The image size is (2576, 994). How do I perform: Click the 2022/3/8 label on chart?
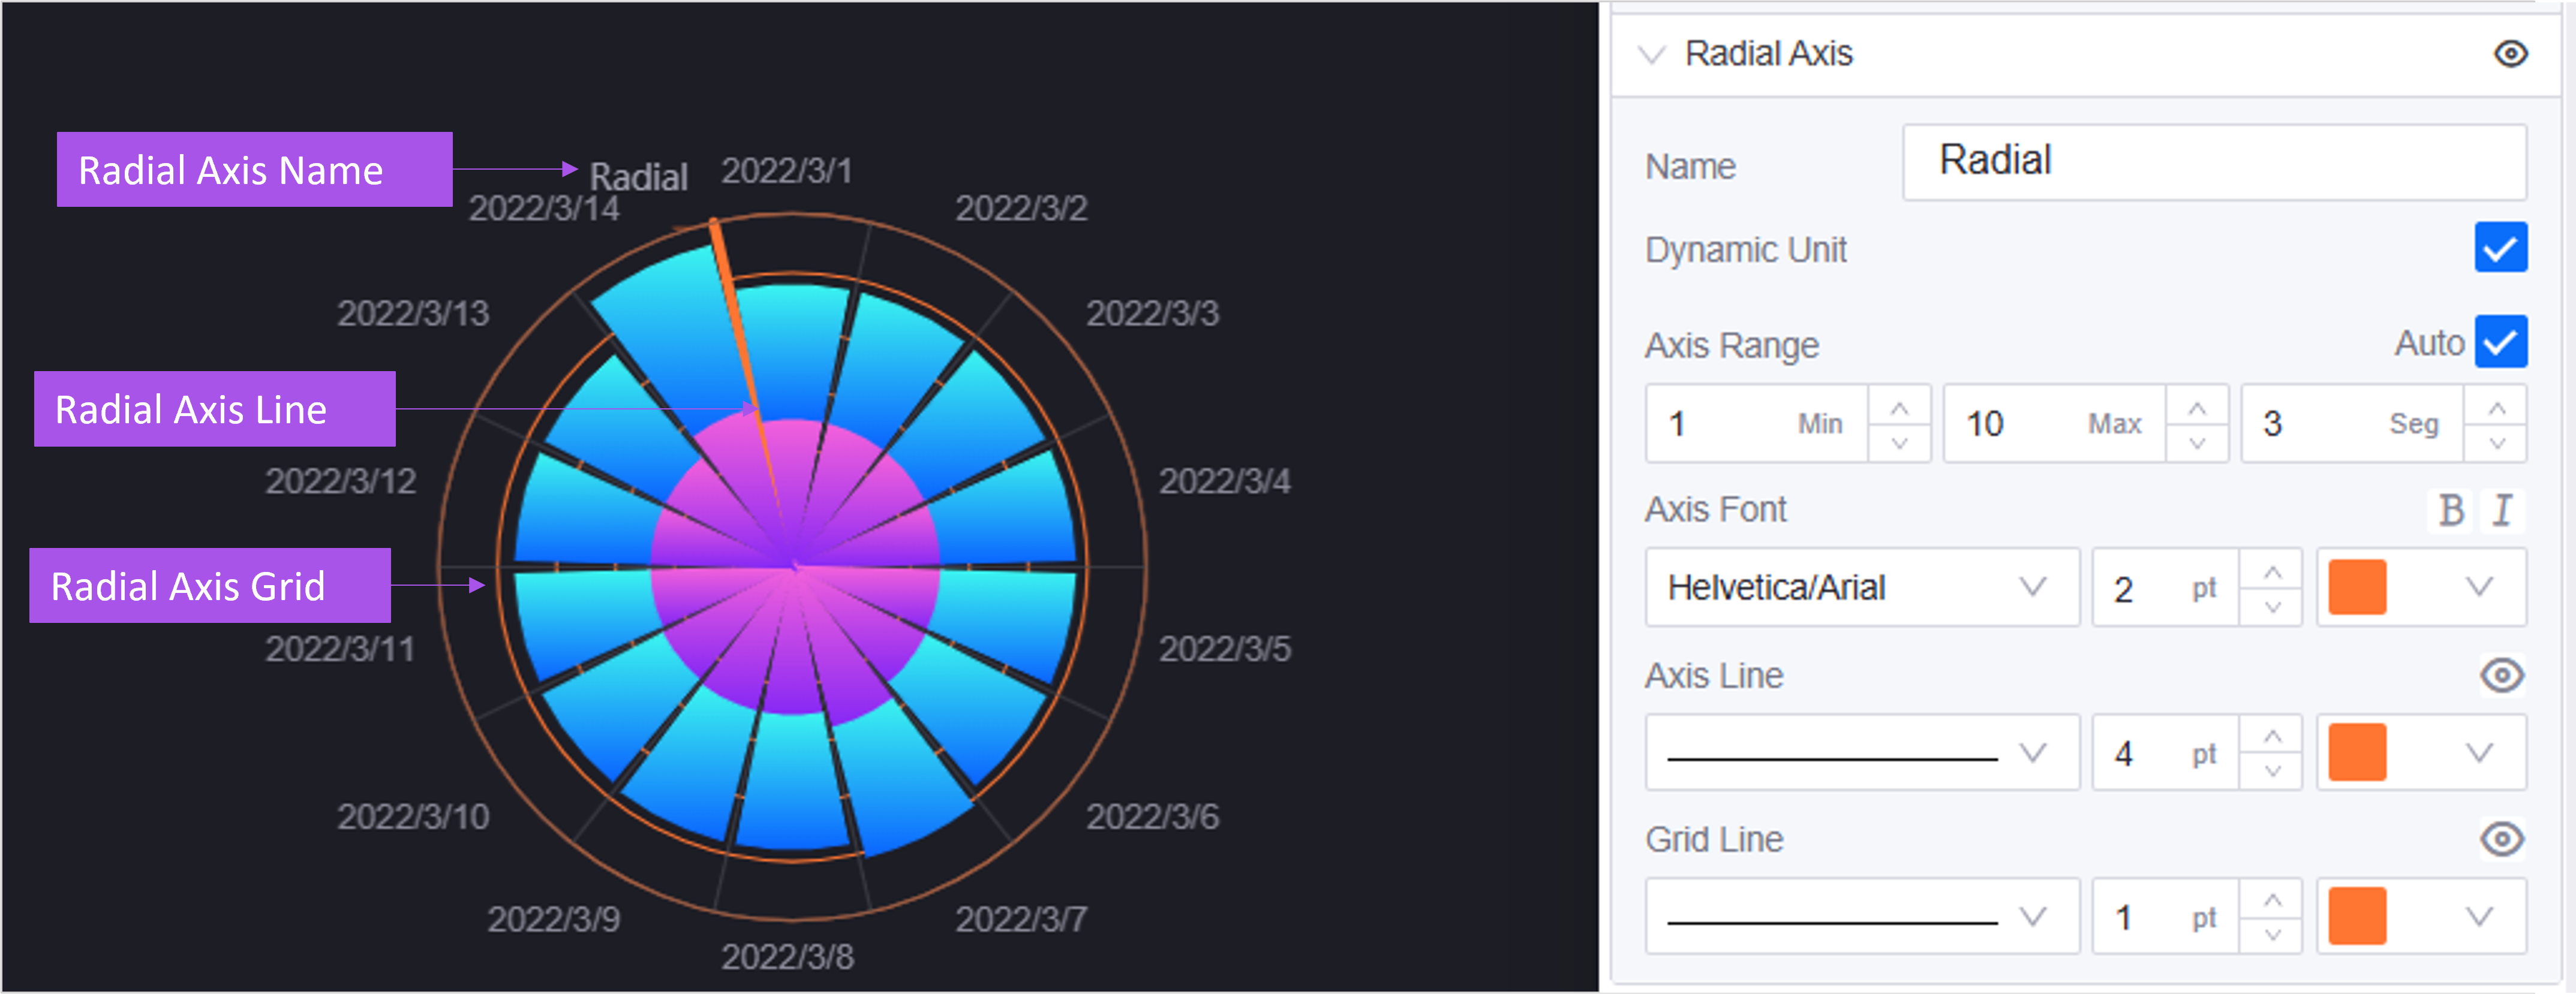(788, 957)
